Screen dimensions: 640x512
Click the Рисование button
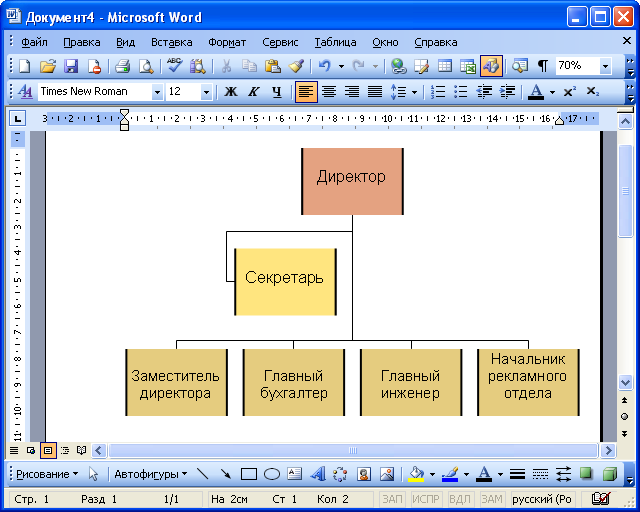[x=46, y=474]
